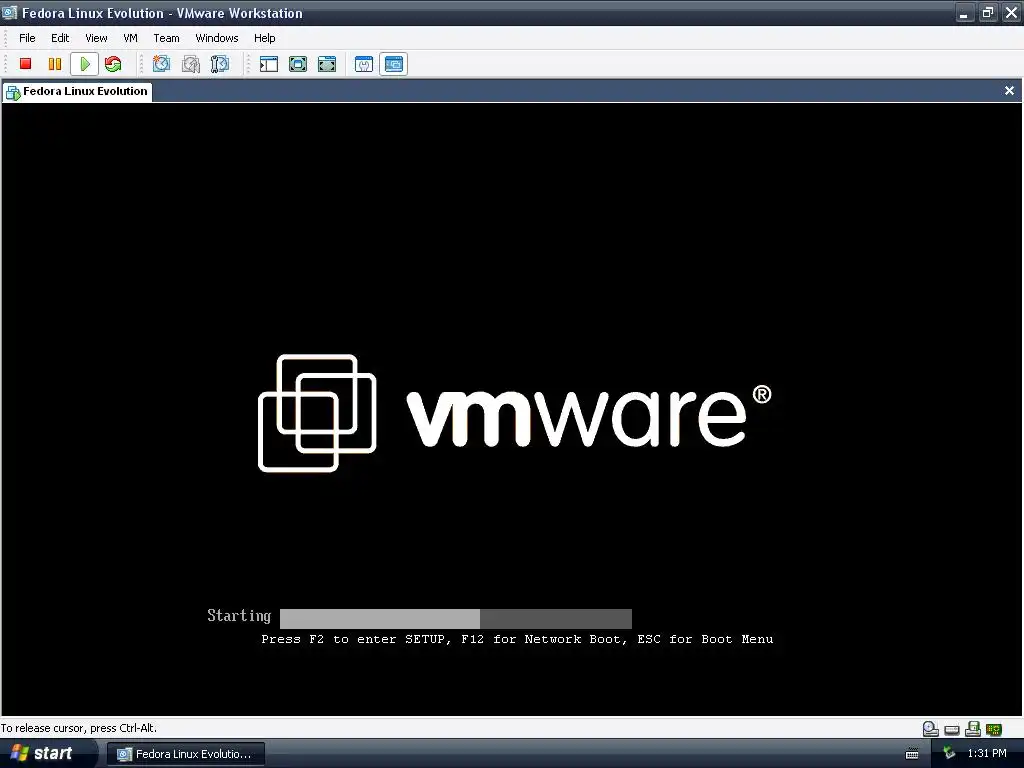Click the safely remove hardware tray icon

[x=949, y=753]
